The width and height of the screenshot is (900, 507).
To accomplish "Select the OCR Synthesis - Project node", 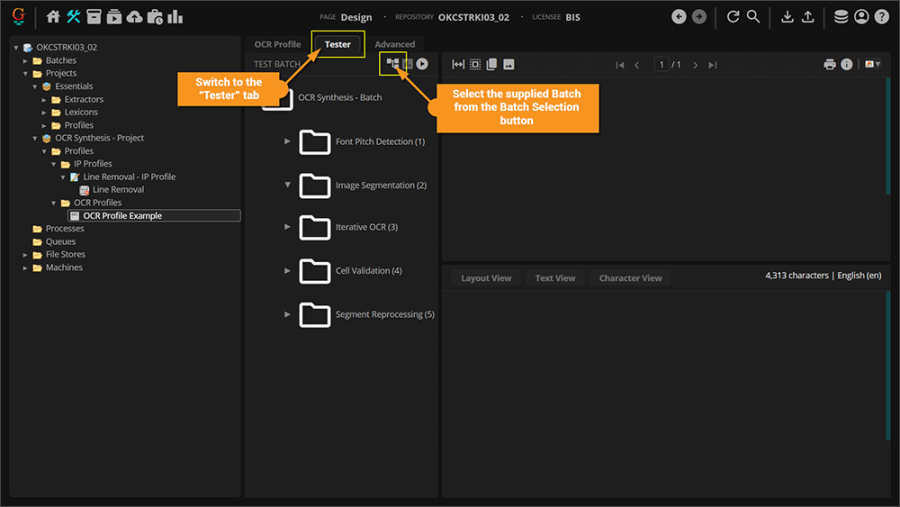I will [x=99, y=138].
